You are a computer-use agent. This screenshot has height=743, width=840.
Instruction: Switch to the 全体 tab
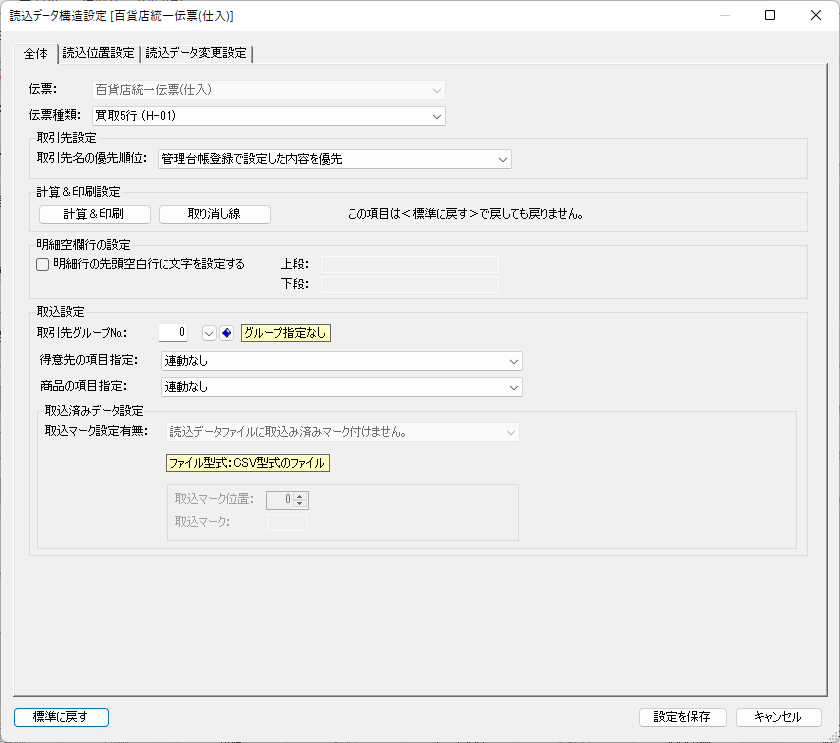click(35, 54)
